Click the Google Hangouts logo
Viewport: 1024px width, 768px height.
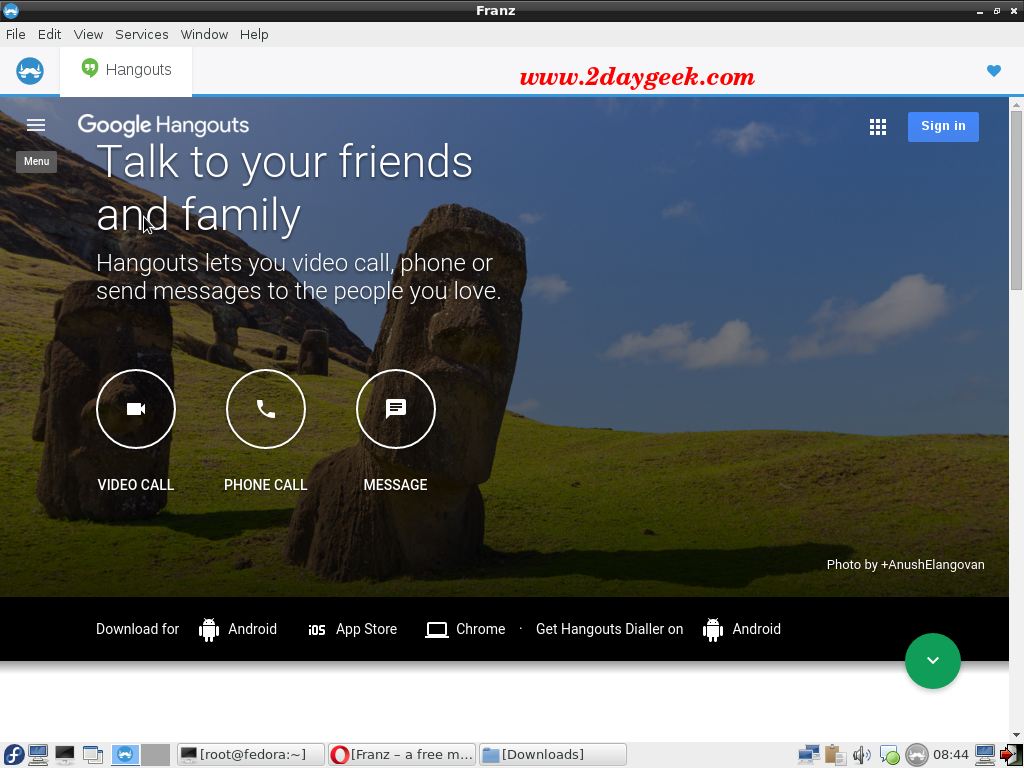[x=163, y=125]
